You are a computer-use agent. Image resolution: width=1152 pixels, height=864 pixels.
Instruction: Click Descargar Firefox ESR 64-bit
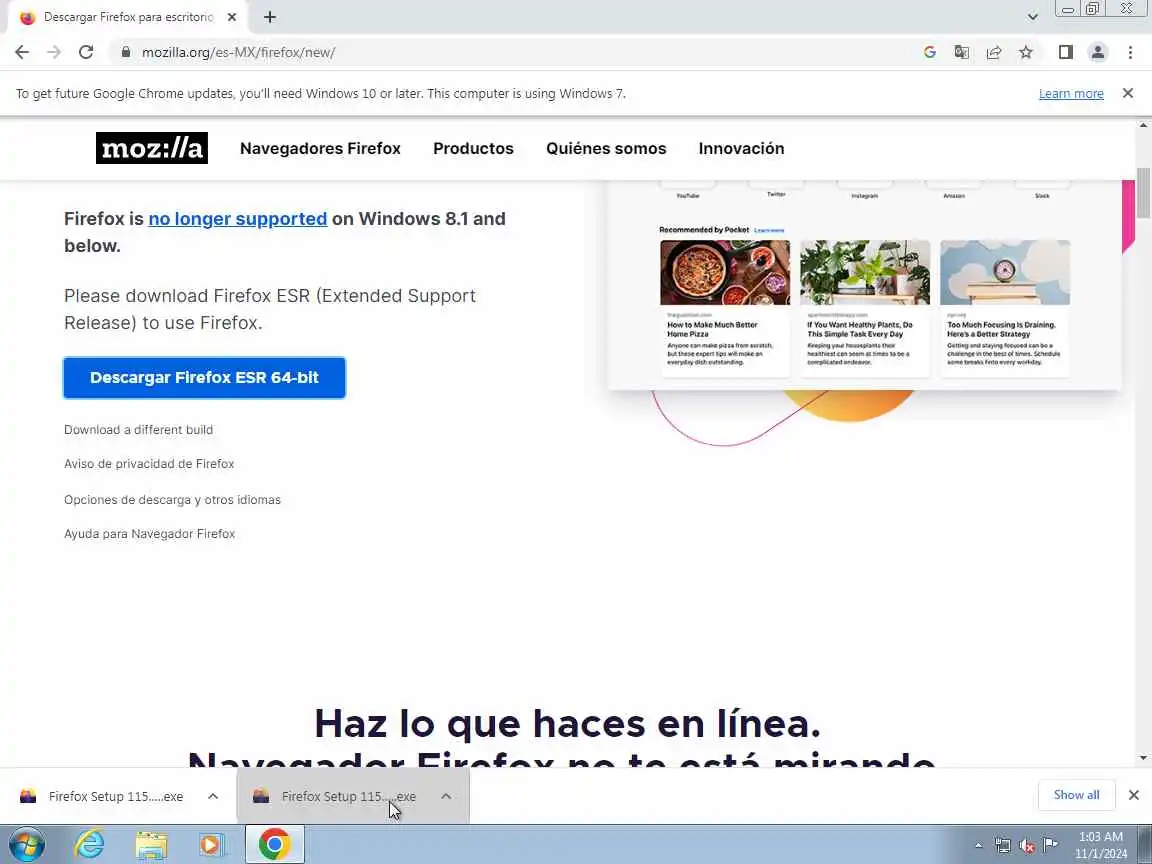click(204, 378)
